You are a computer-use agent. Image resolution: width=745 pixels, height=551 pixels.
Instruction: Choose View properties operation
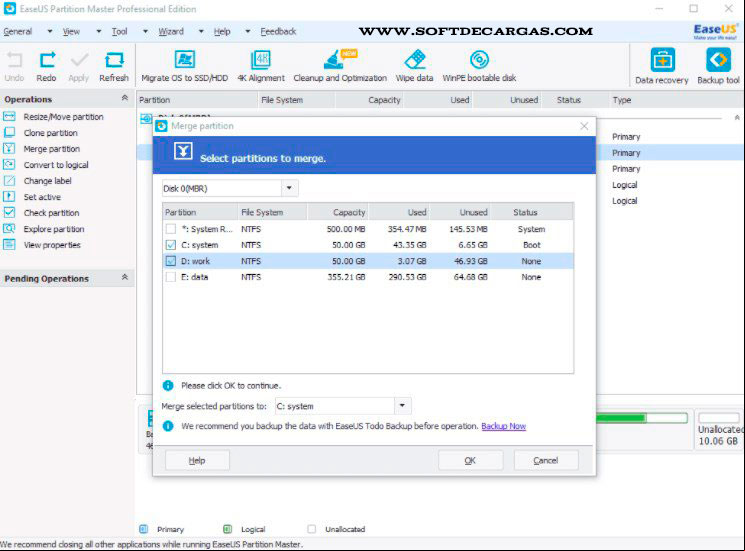click(52, 245)
